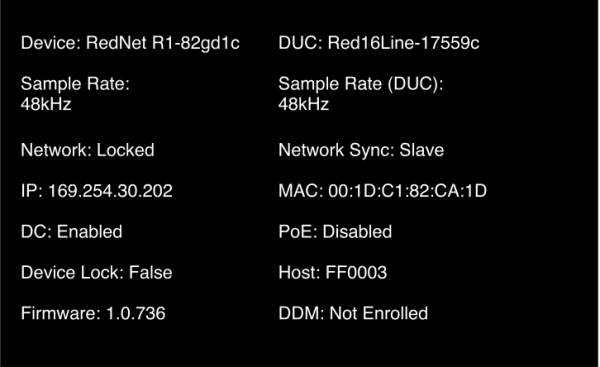Select the MAC address 00:1D:C1:82:CA:1D
600x367 pixels.
(383, 191)
